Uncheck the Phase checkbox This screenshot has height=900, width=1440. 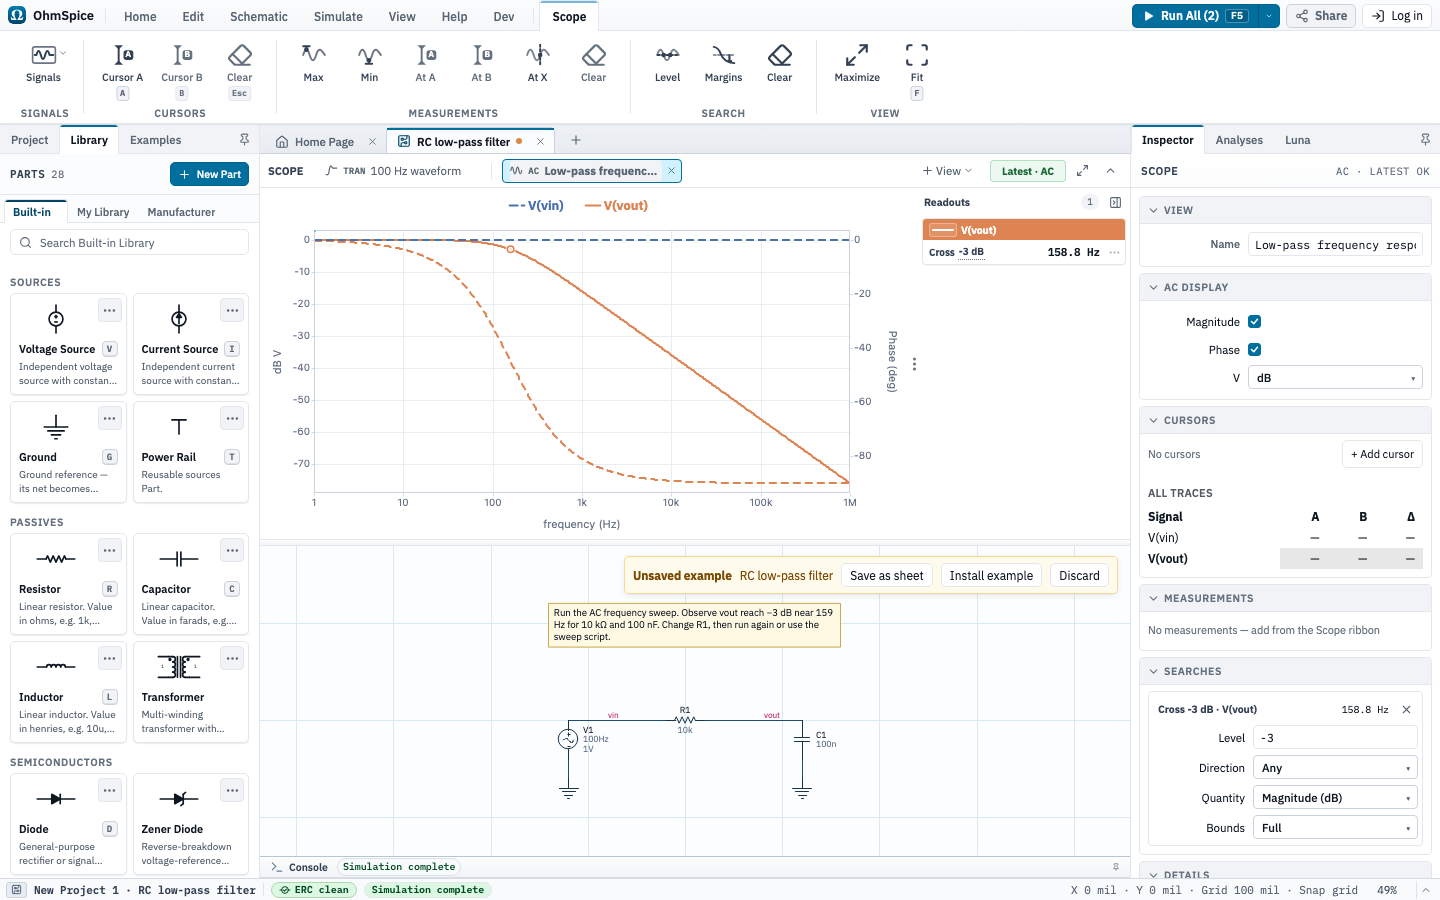click(x=1255, y=350)
